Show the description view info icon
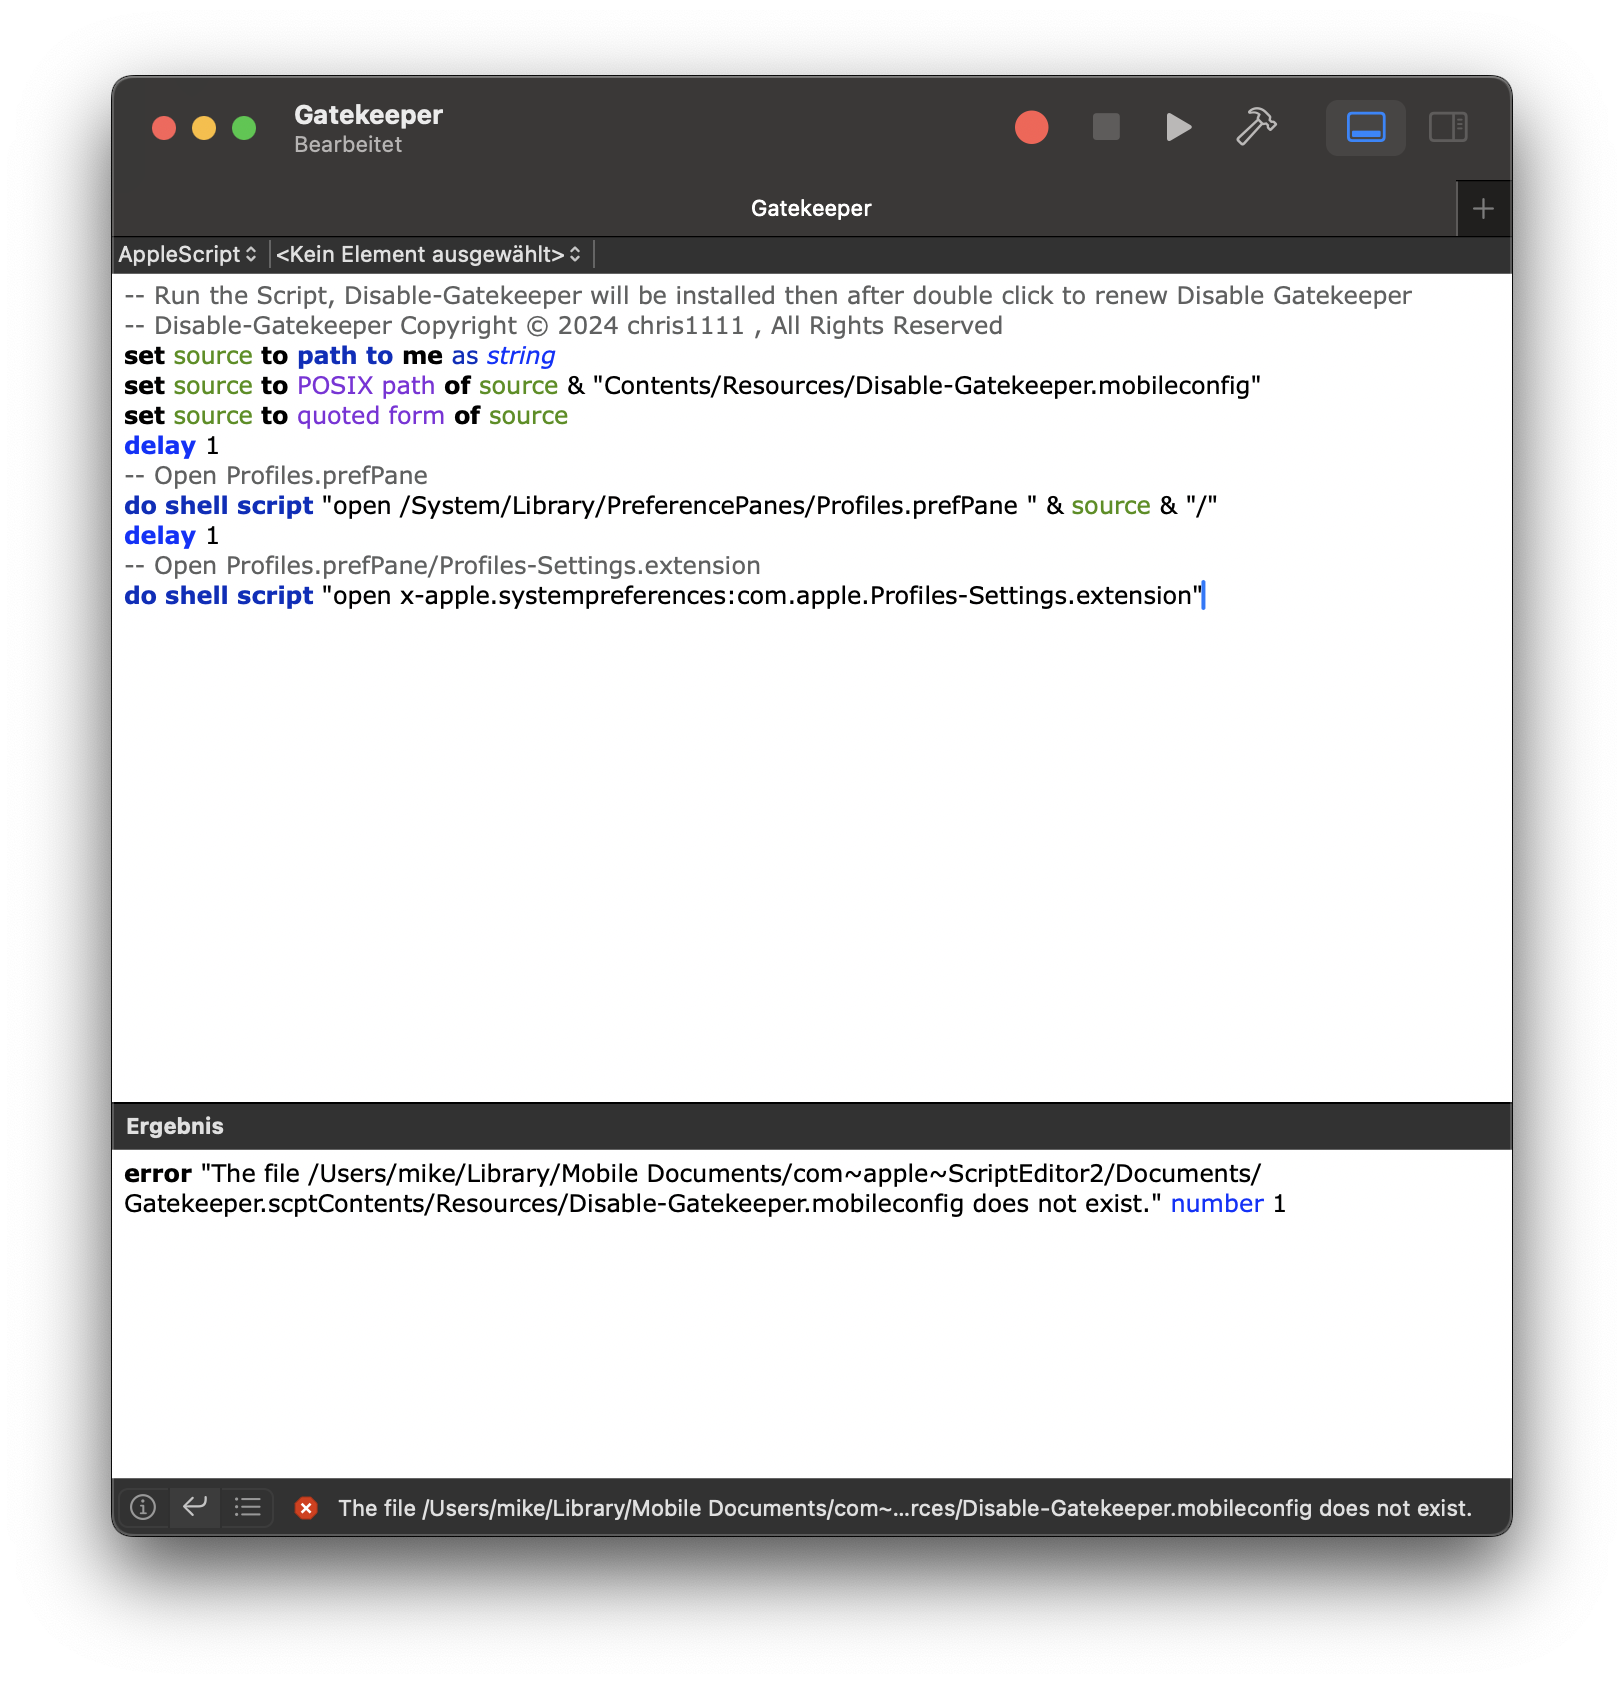Screen dimensions: 1624x1684 [143, 1507]
